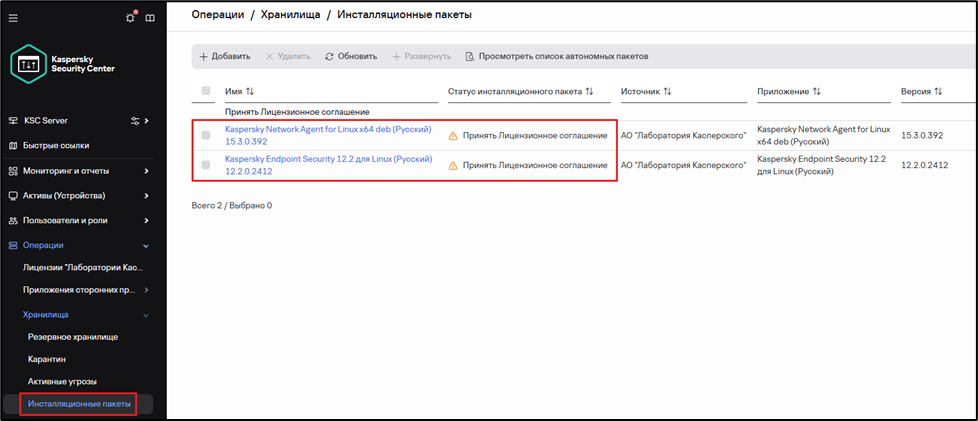Open the hamburger main menu icon
This screenshot has width=978, height=421.
point(13,18)
